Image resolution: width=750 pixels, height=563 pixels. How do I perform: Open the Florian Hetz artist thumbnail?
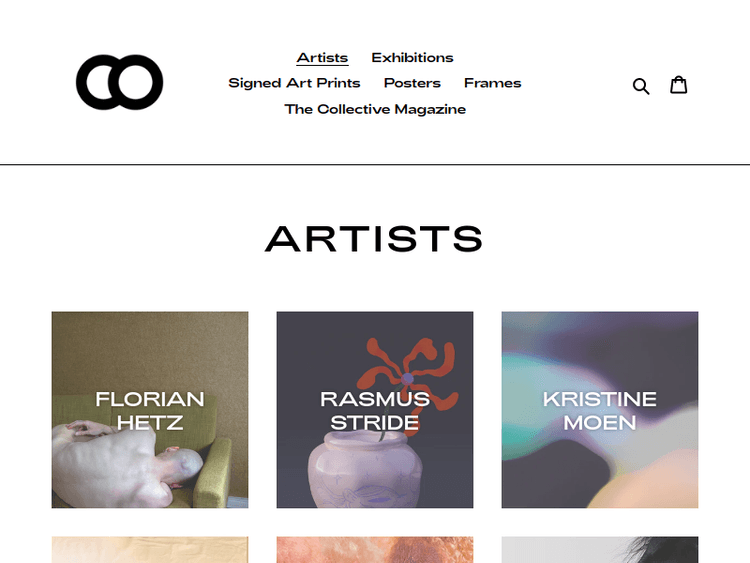[x=150, y=410]
